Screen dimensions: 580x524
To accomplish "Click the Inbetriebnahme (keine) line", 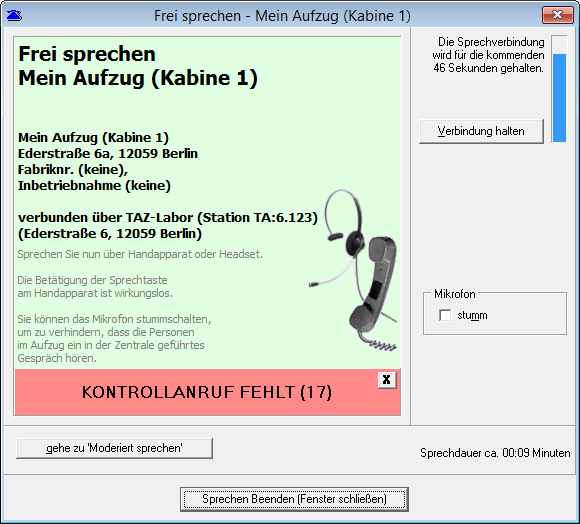I will coord(94,186).
